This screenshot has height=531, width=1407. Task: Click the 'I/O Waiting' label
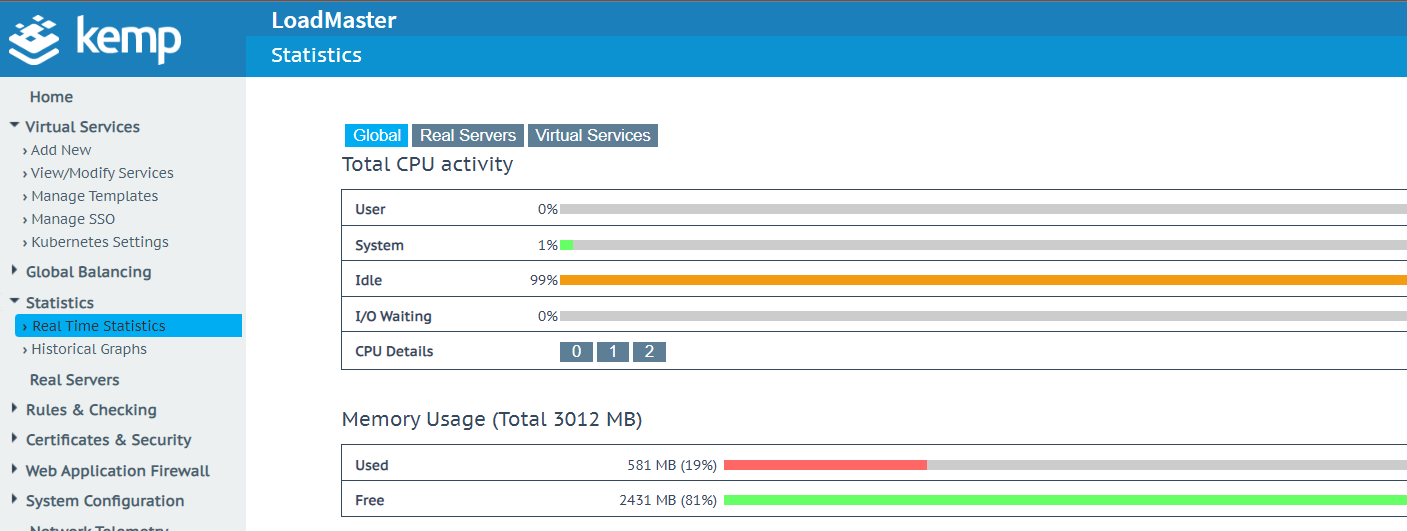click(x=393, y=316)
